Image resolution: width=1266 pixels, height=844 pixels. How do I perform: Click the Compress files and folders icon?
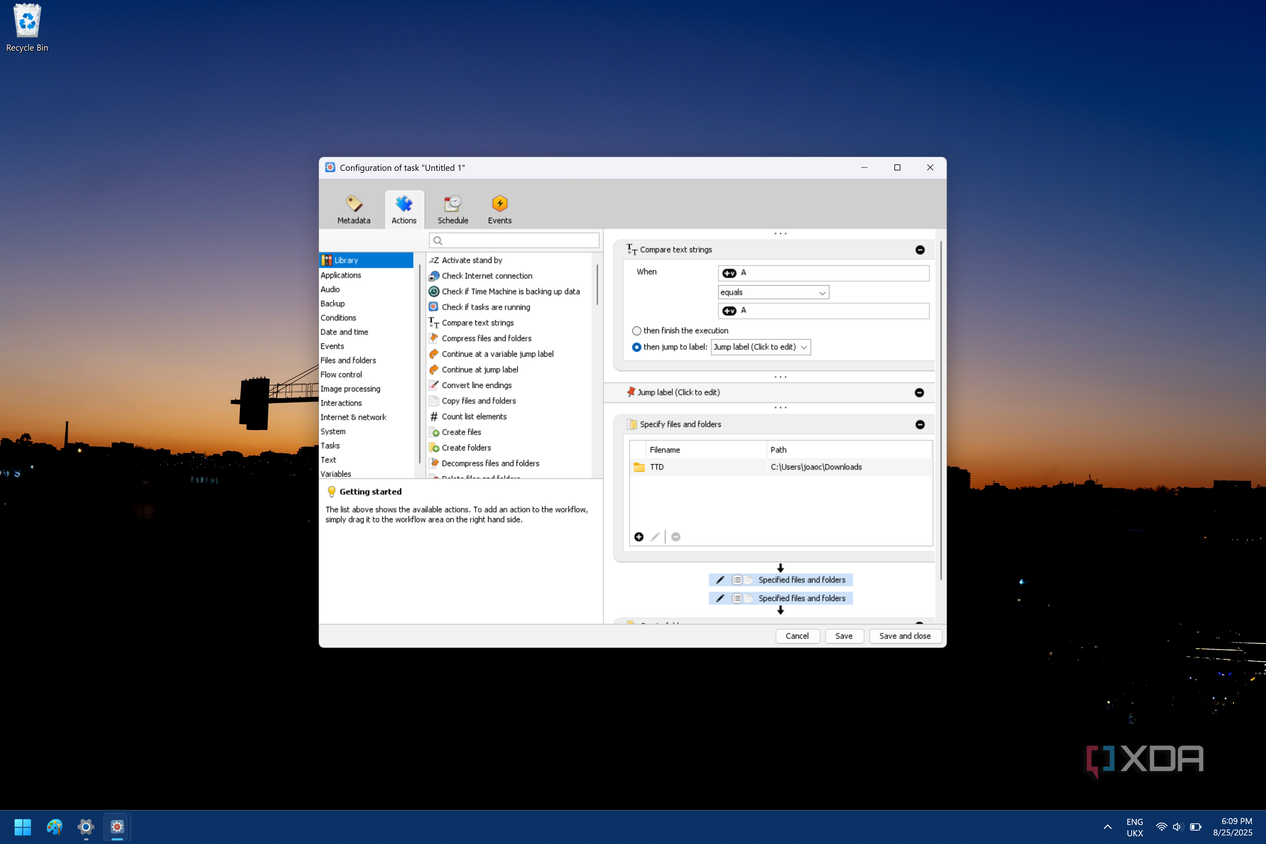[x=434, y=338]
